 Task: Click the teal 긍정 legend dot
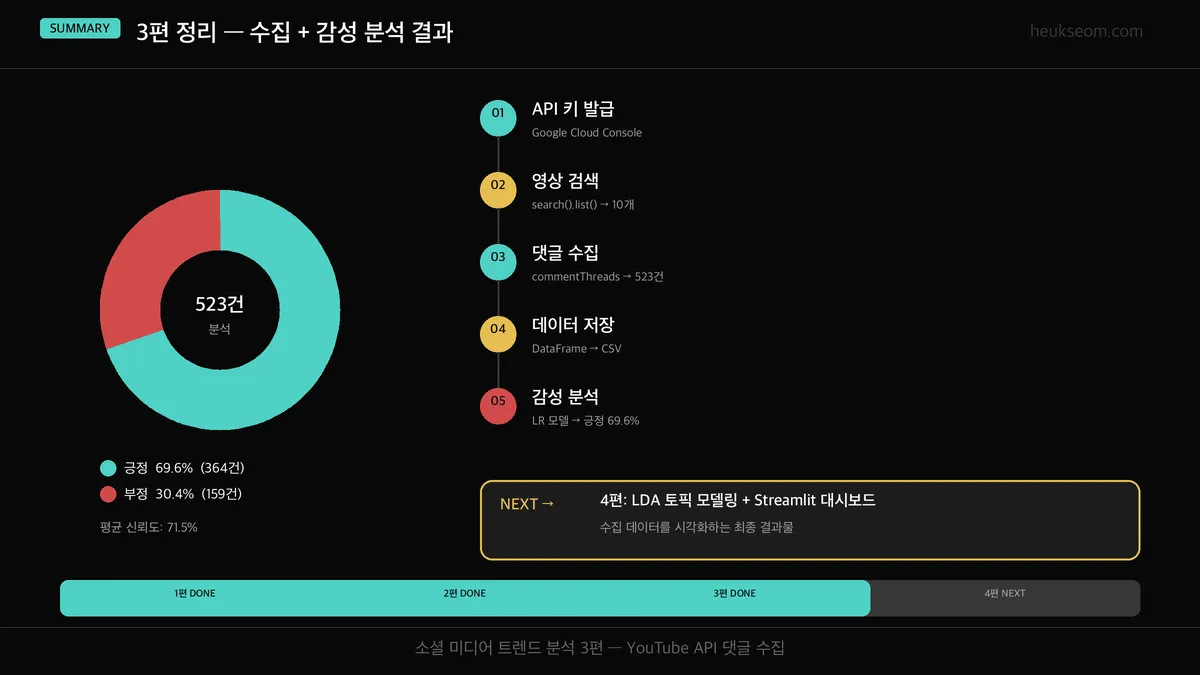point(108,468)
